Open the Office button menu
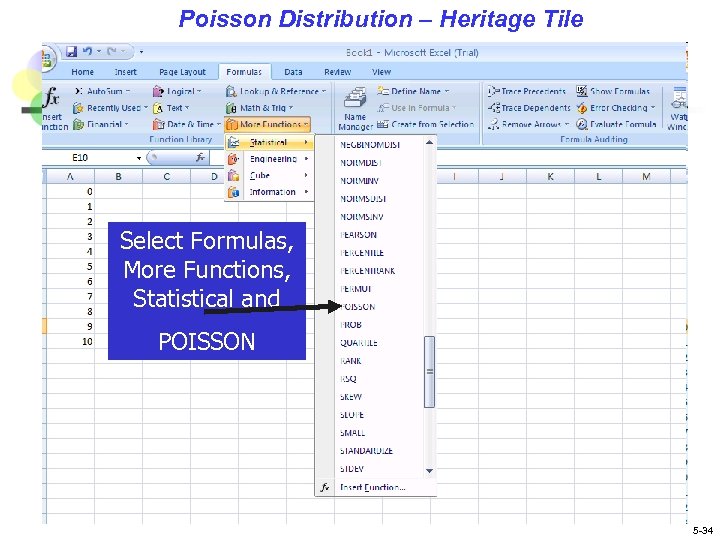 pyautogui.click(x=48, y=59)
